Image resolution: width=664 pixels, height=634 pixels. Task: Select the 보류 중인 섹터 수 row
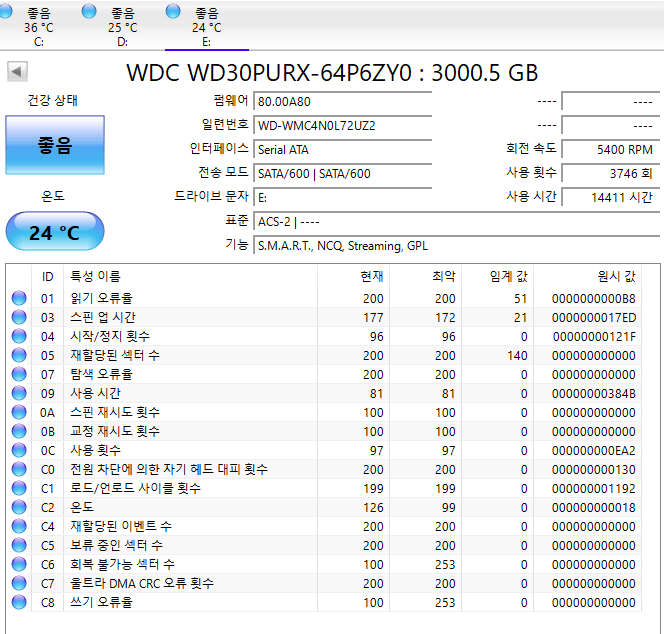point(326,545)
